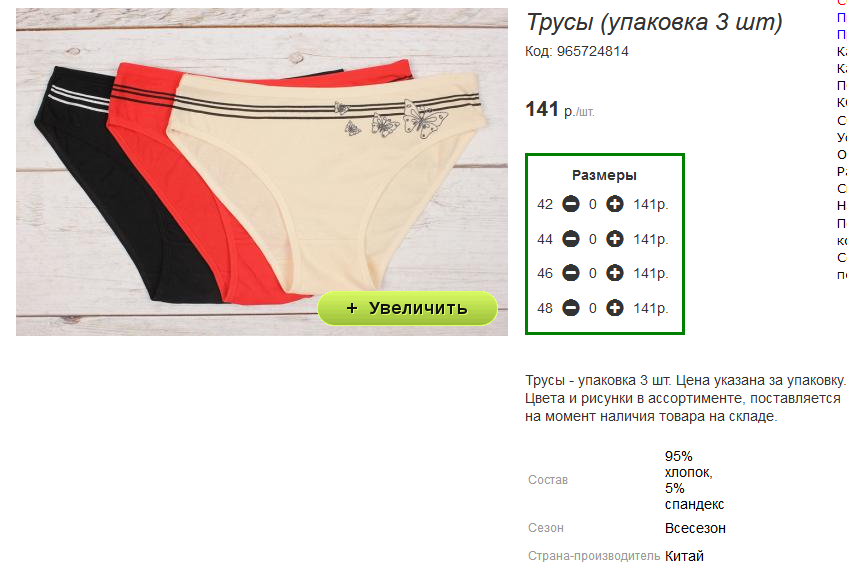
Task: Click the quantity value for size 48
Action: coord(593,308)
